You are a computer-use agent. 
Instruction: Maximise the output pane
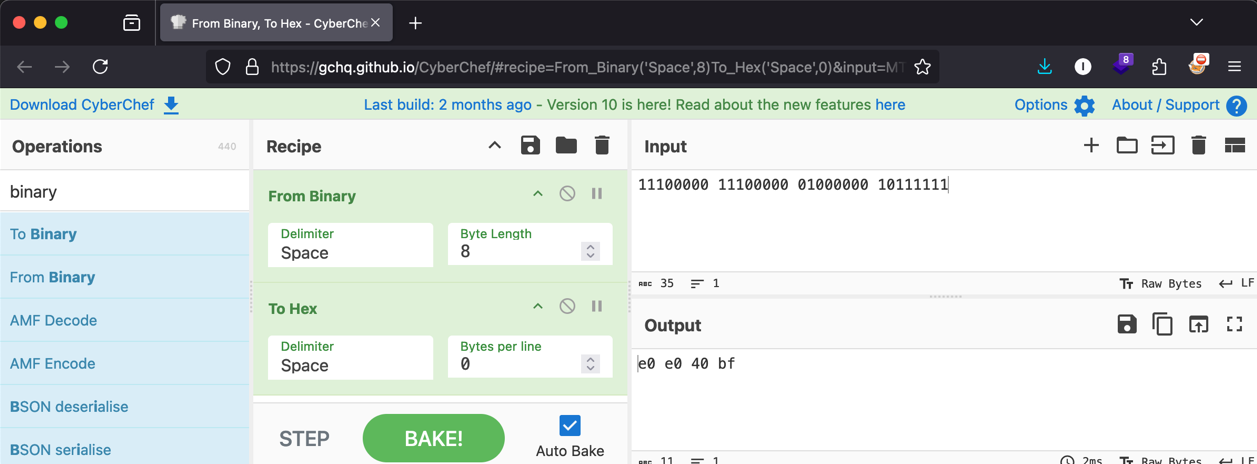tap(1235, 324)
